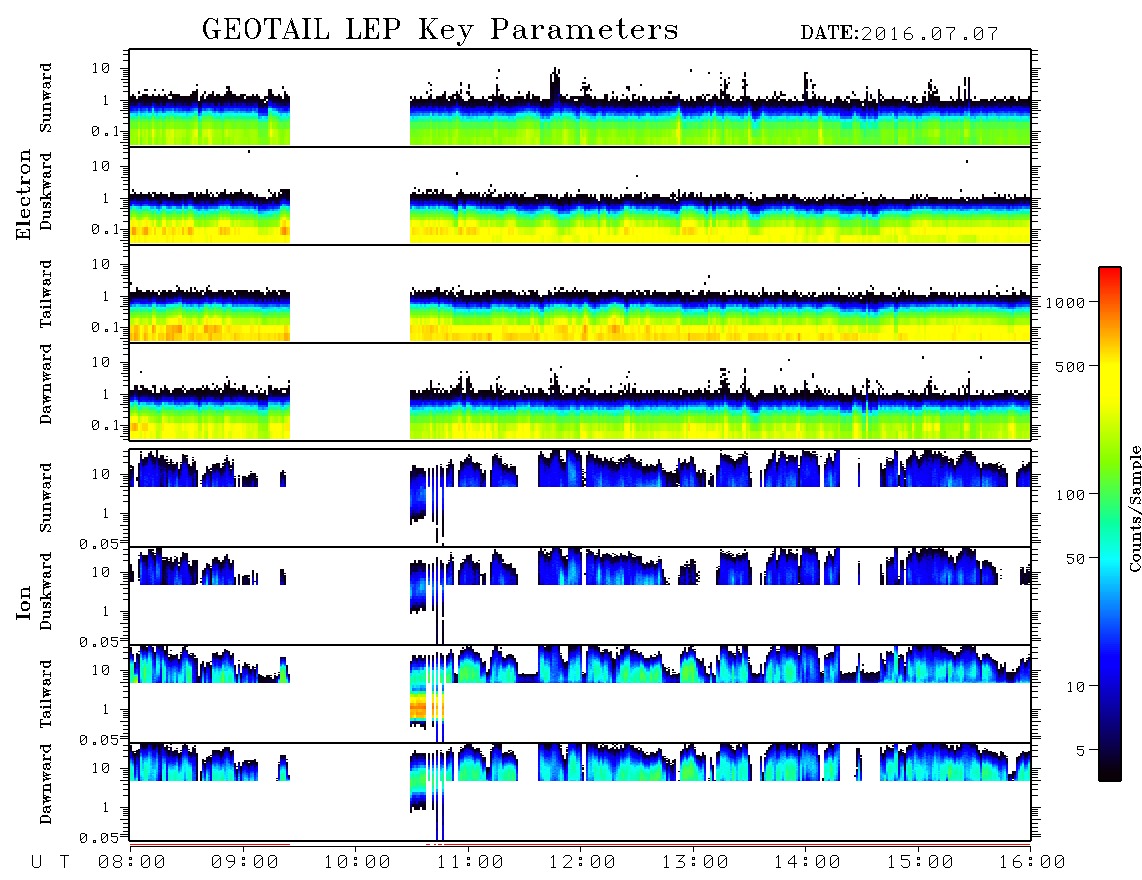Click the "16:00" time tick label
The height and width of the screenshot is (880, 1142).
click(x=1032, y=863)
